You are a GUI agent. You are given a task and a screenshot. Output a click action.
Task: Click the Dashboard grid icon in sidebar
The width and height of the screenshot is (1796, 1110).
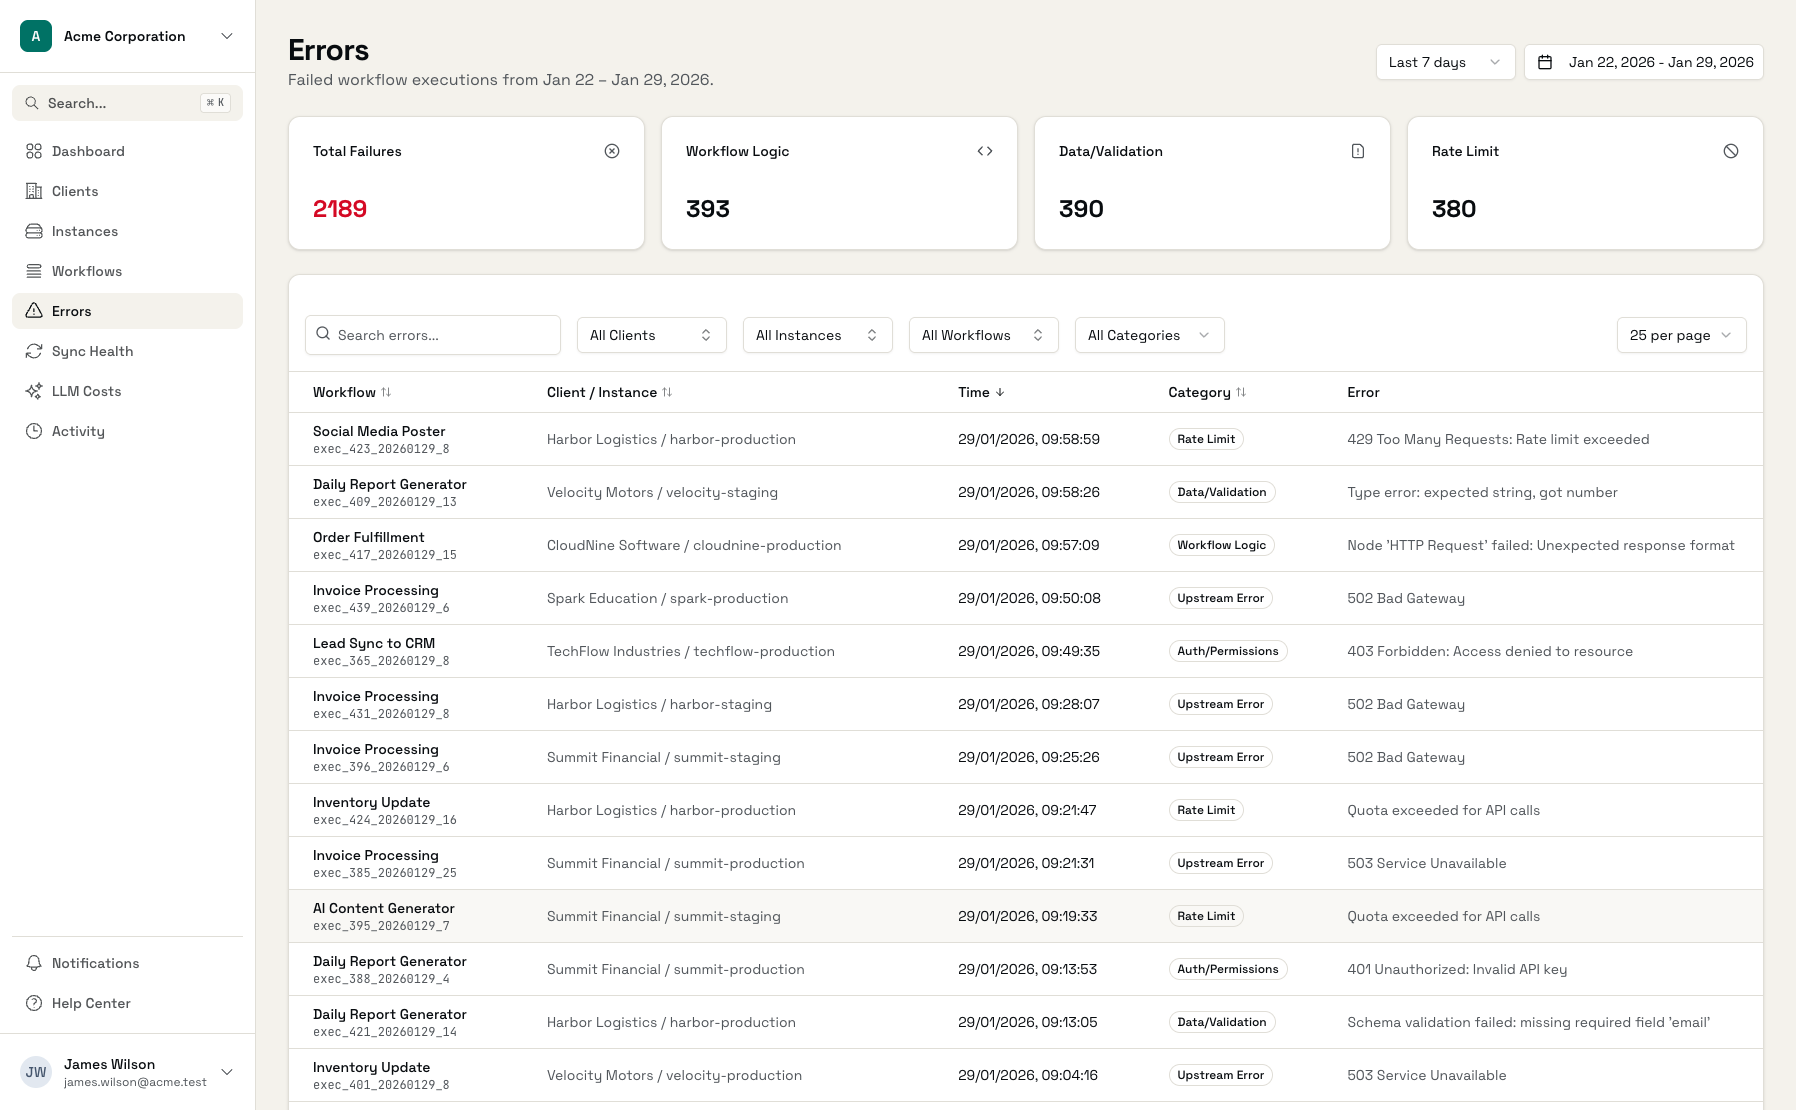point(34,151)
